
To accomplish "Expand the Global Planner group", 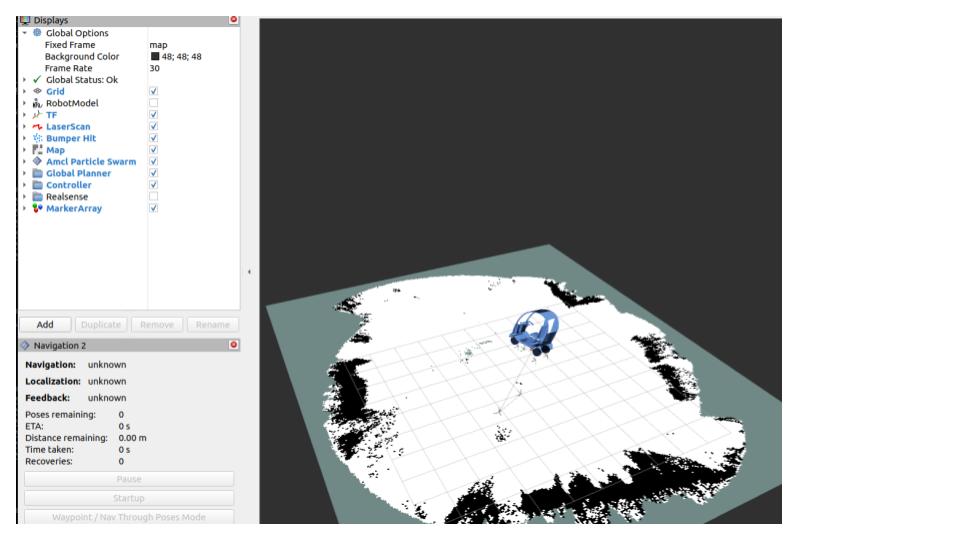I will (x=24, y=173).
